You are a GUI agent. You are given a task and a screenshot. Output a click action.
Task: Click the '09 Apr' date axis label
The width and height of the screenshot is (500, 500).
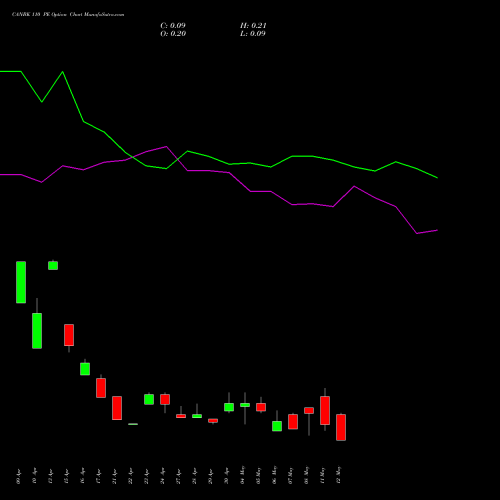point(18,476)
